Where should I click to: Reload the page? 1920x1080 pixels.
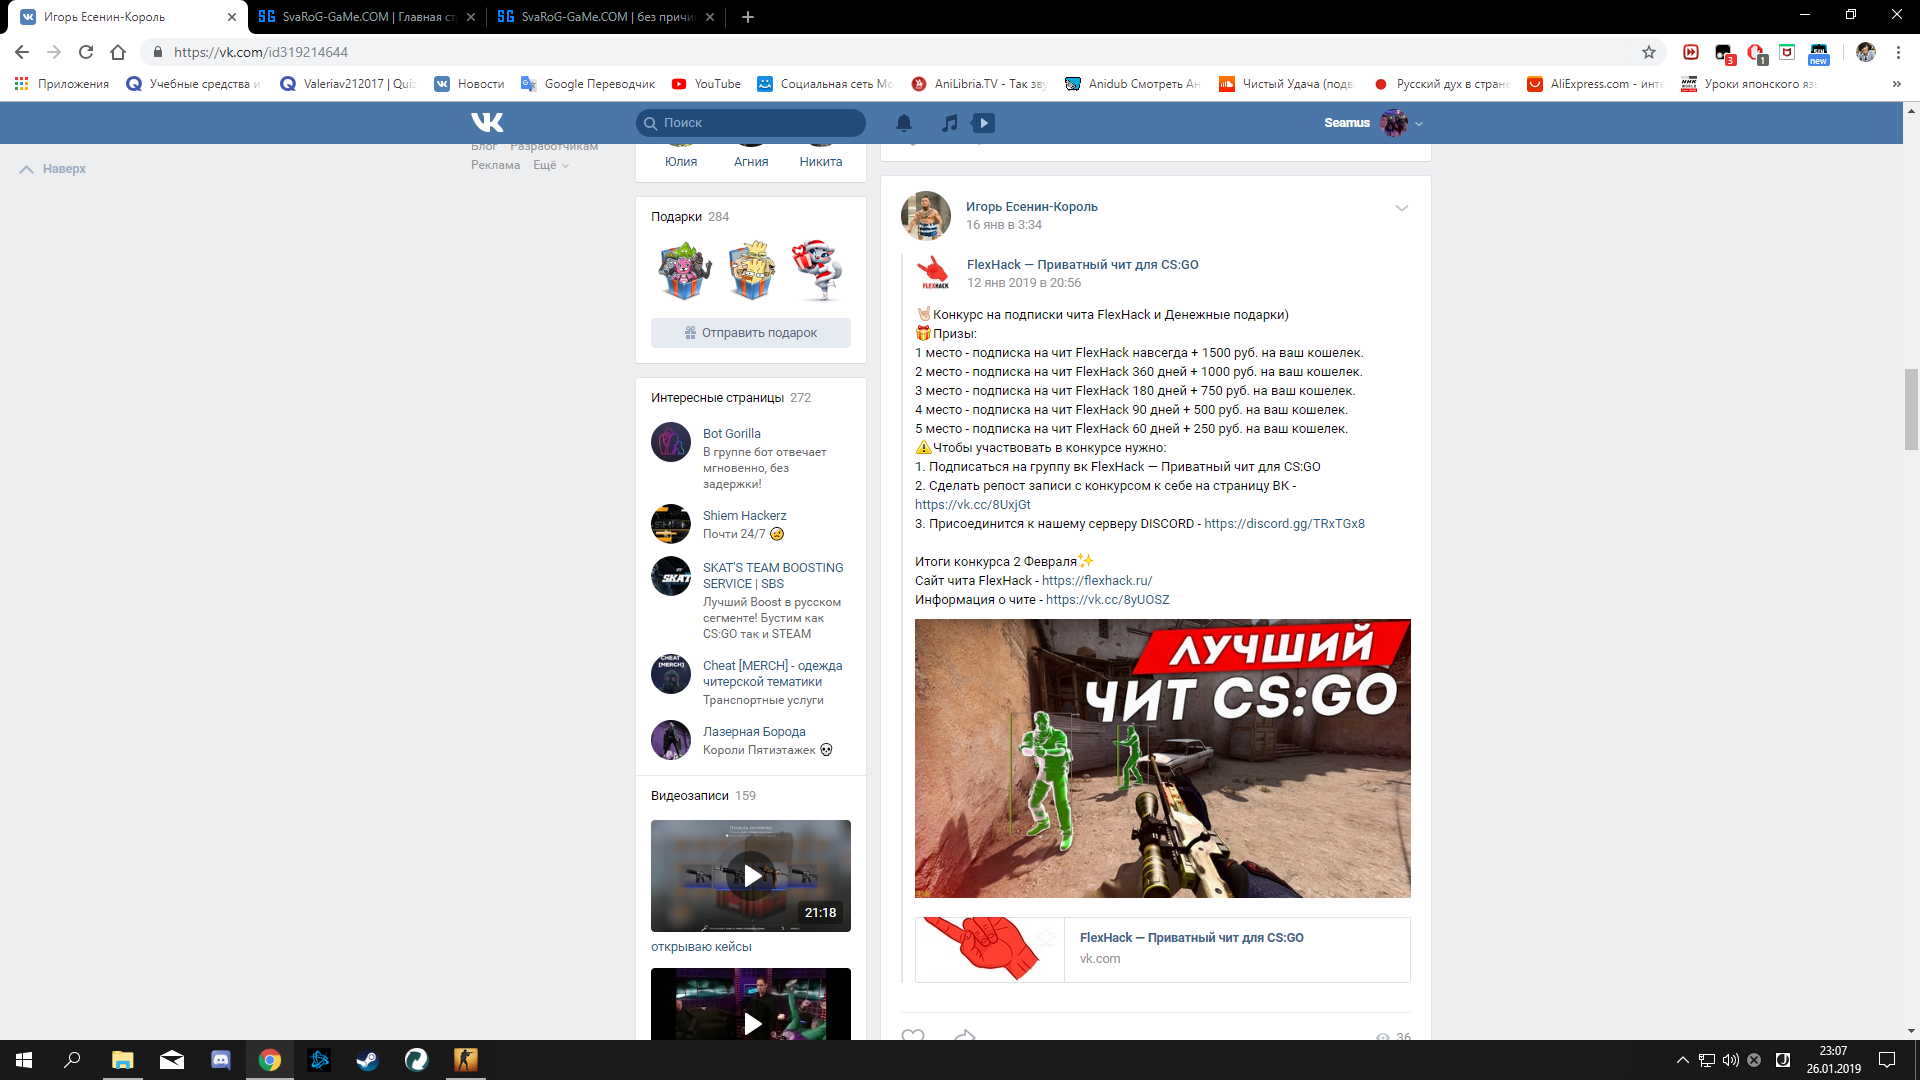(x=86, y=52)
